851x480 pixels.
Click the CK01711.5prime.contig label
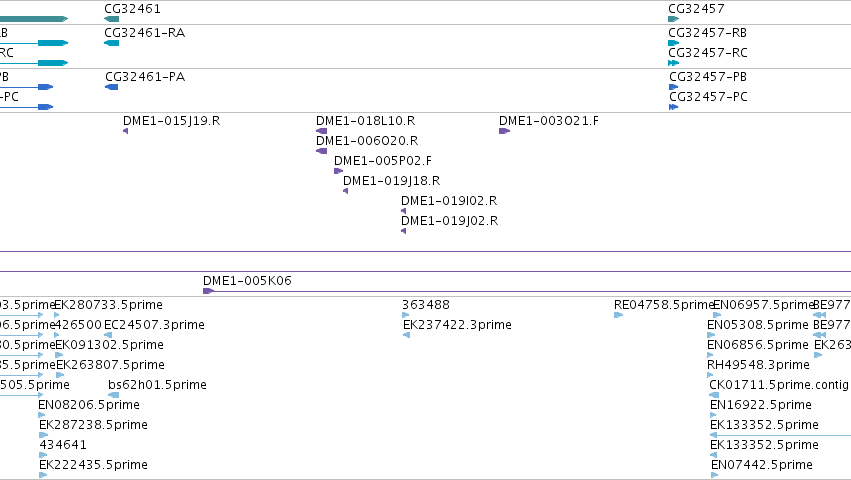click(x=779, y=385)
